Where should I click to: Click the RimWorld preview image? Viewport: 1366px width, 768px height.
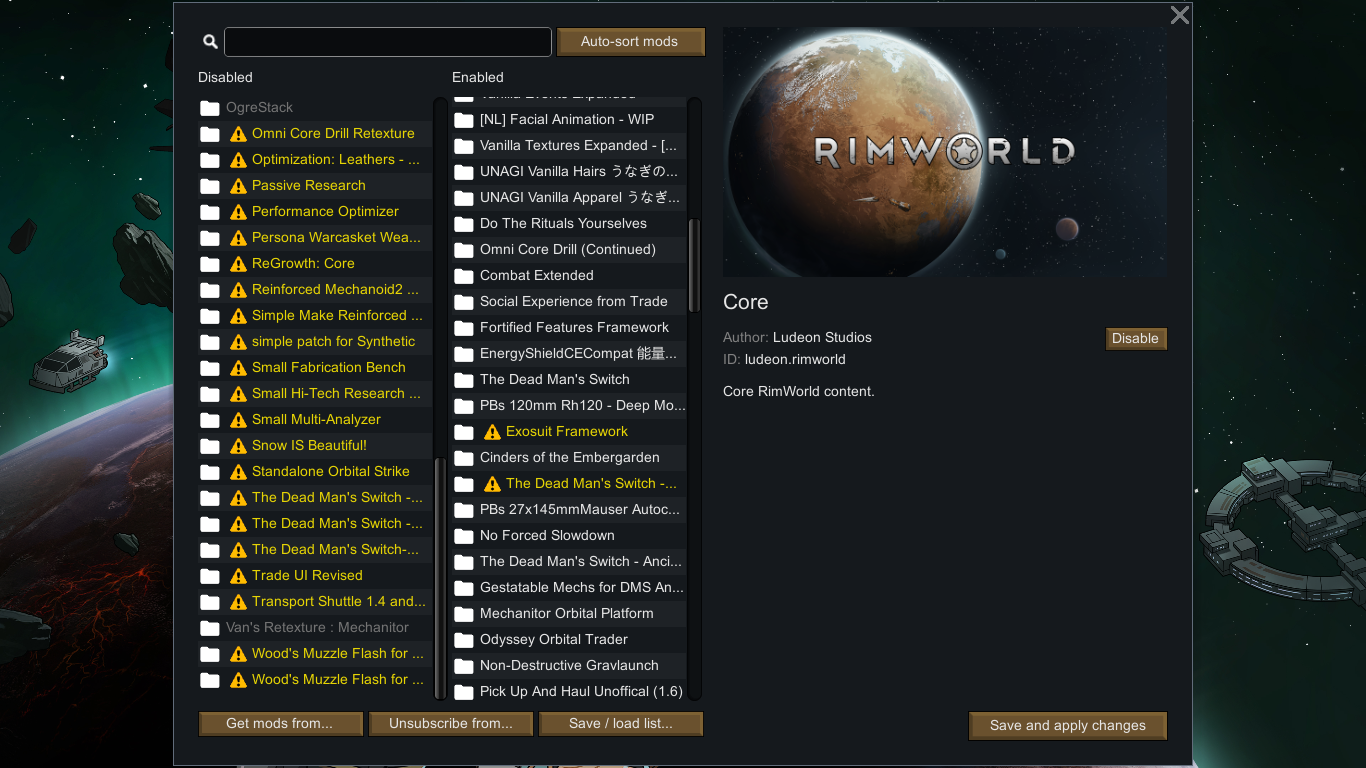tap(945, 152)
